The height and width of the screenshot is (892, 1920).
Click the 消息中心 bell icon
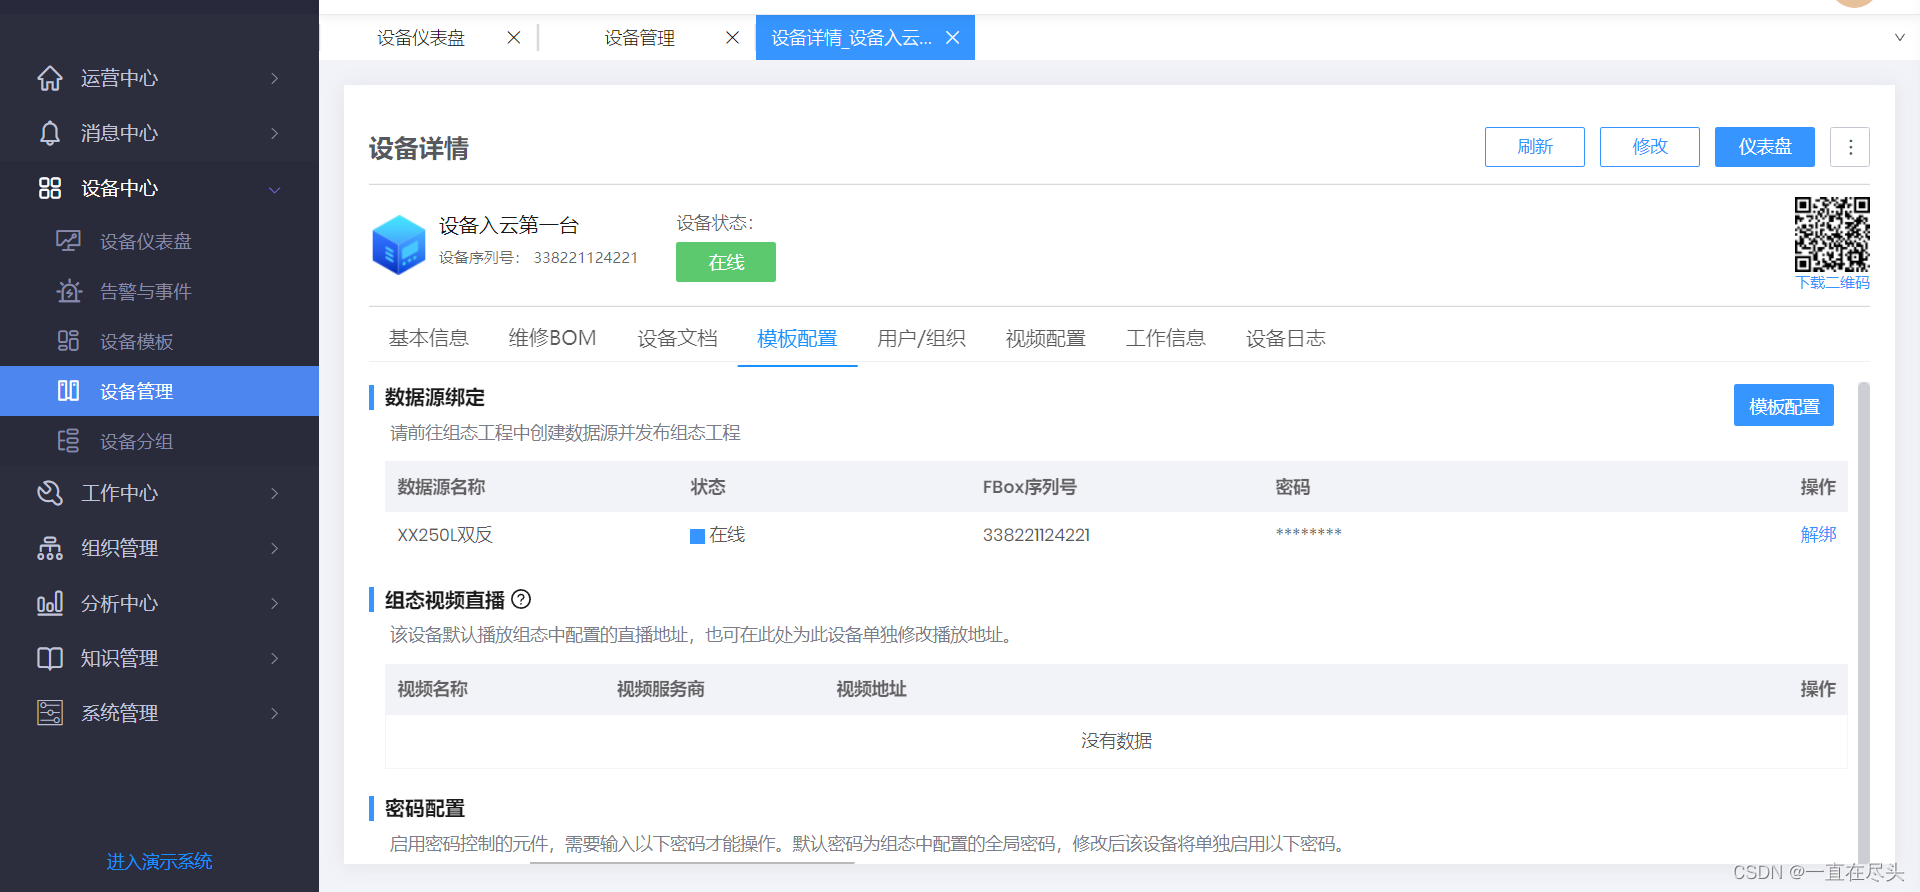(50, 133)
